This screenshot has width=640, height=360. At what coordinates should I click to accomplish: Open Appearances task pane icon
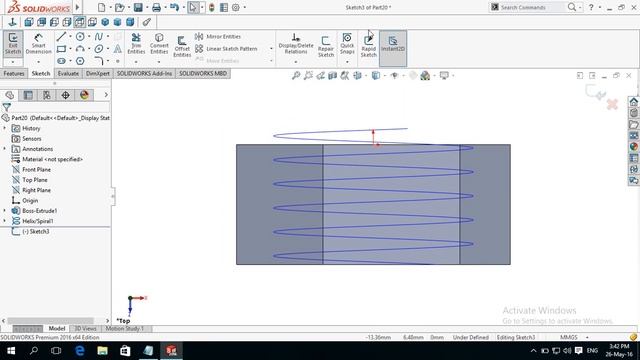coord(634,147)
